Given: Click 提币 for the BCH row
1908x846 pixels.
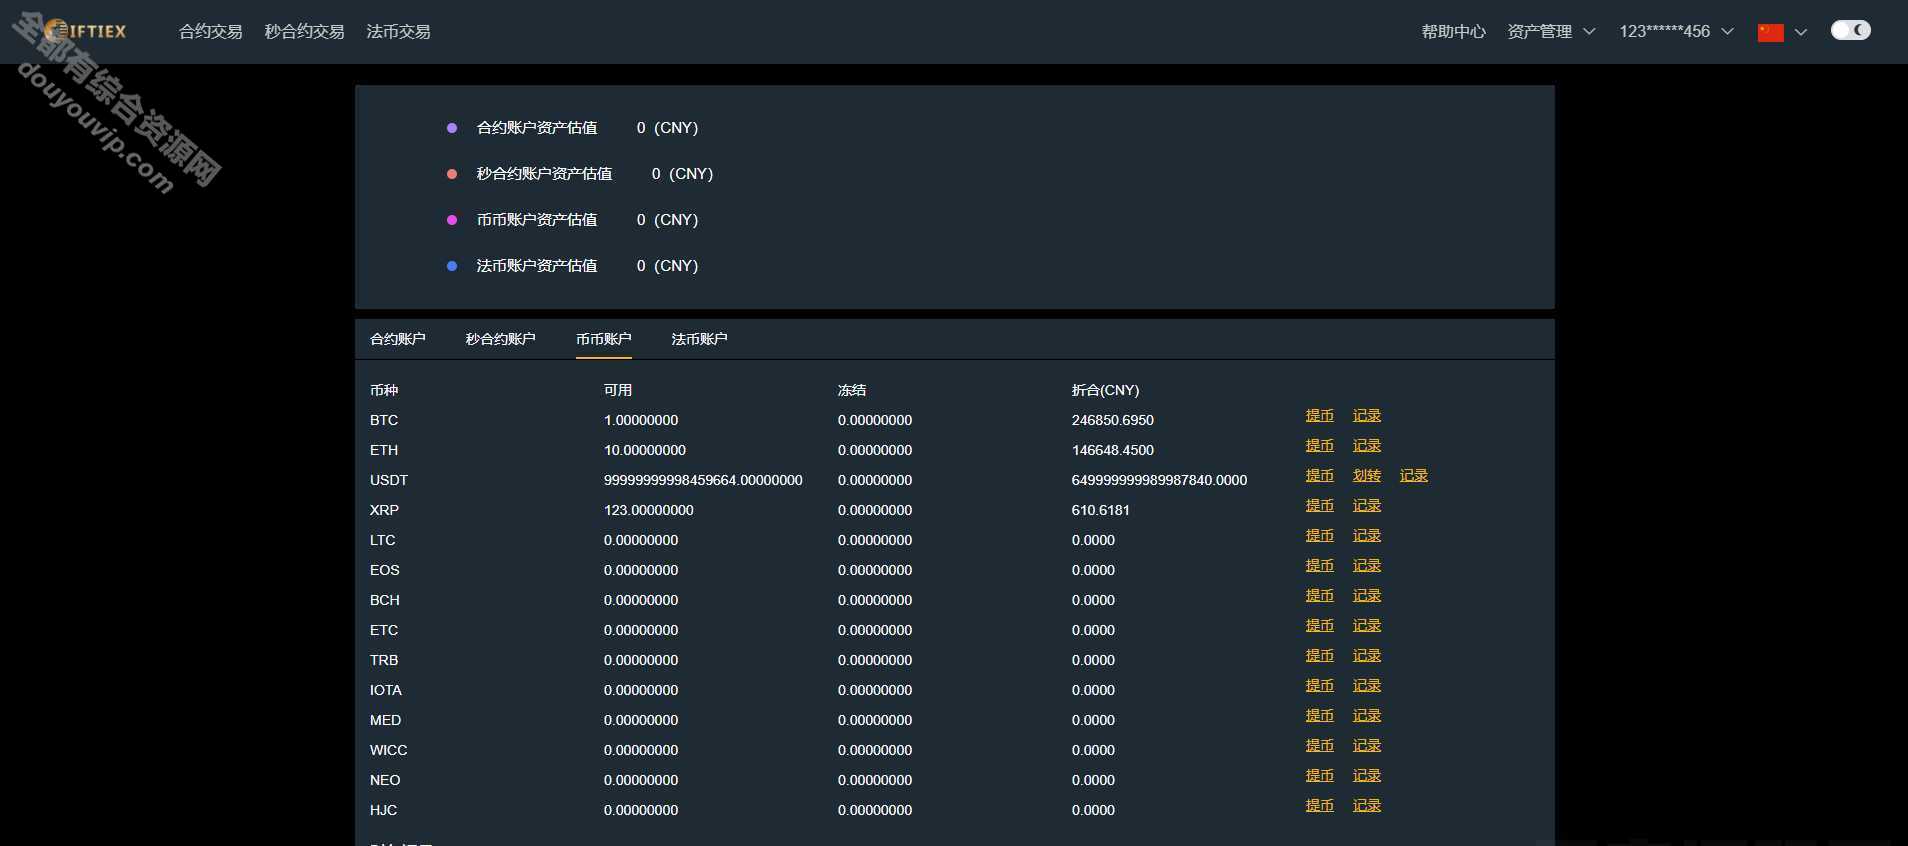Looking at the screenshot, I should point(1319,595).
